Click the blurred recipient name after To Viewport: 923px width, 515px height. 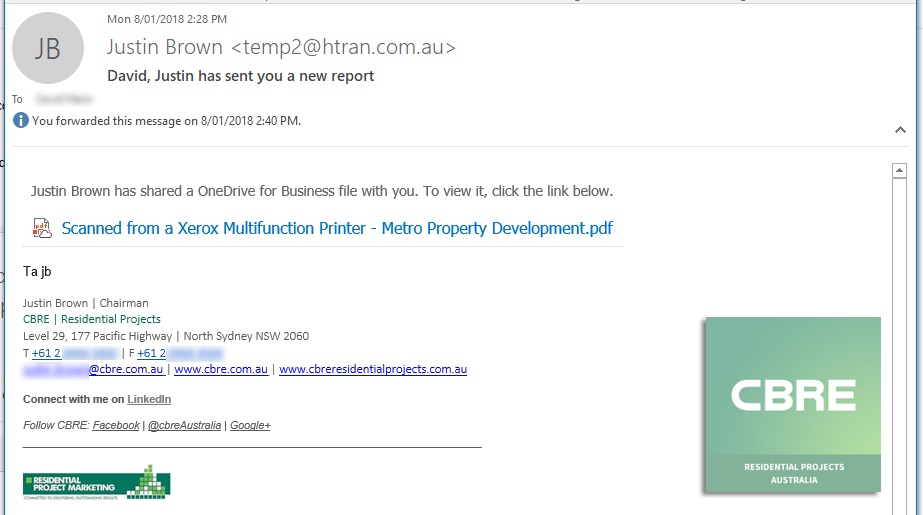tap(63, 99)
